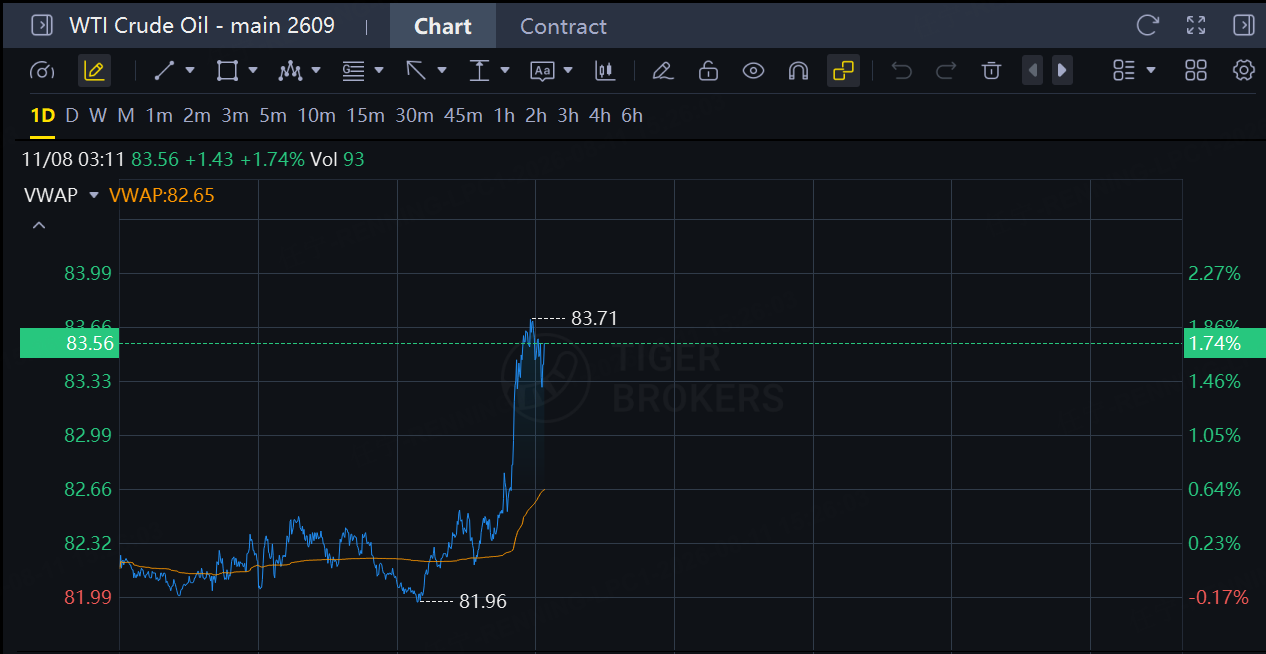This screenshot has height=654, width=1266.
Task: Select the 45m timeframe
Action: 463,115
